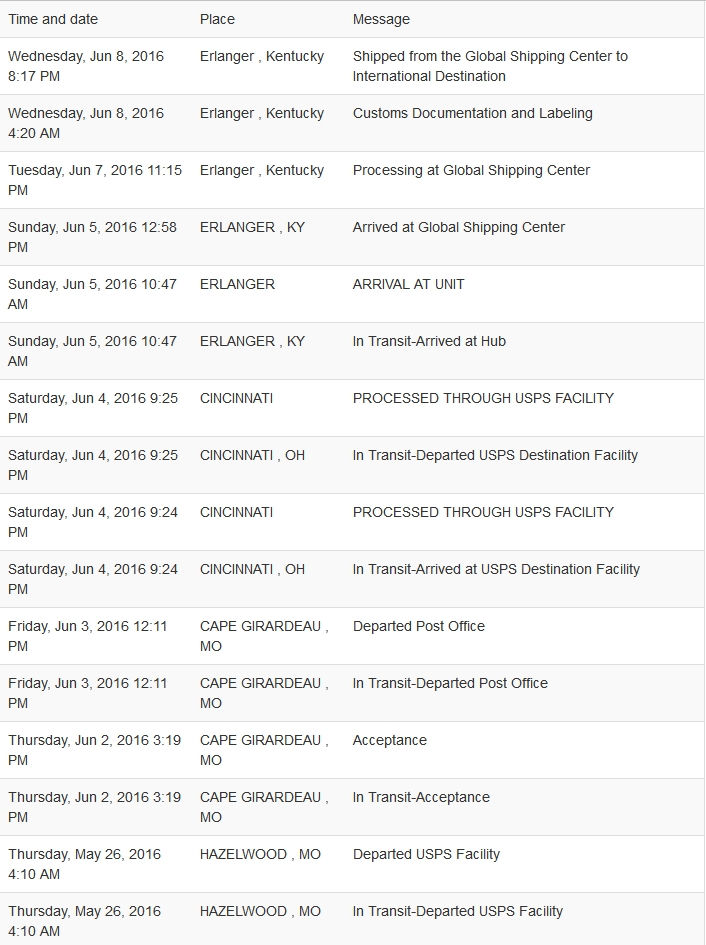Select 'Processing at Global Shipping Center' text
Viewport: 706px width, 945px height.
point(471,171)
